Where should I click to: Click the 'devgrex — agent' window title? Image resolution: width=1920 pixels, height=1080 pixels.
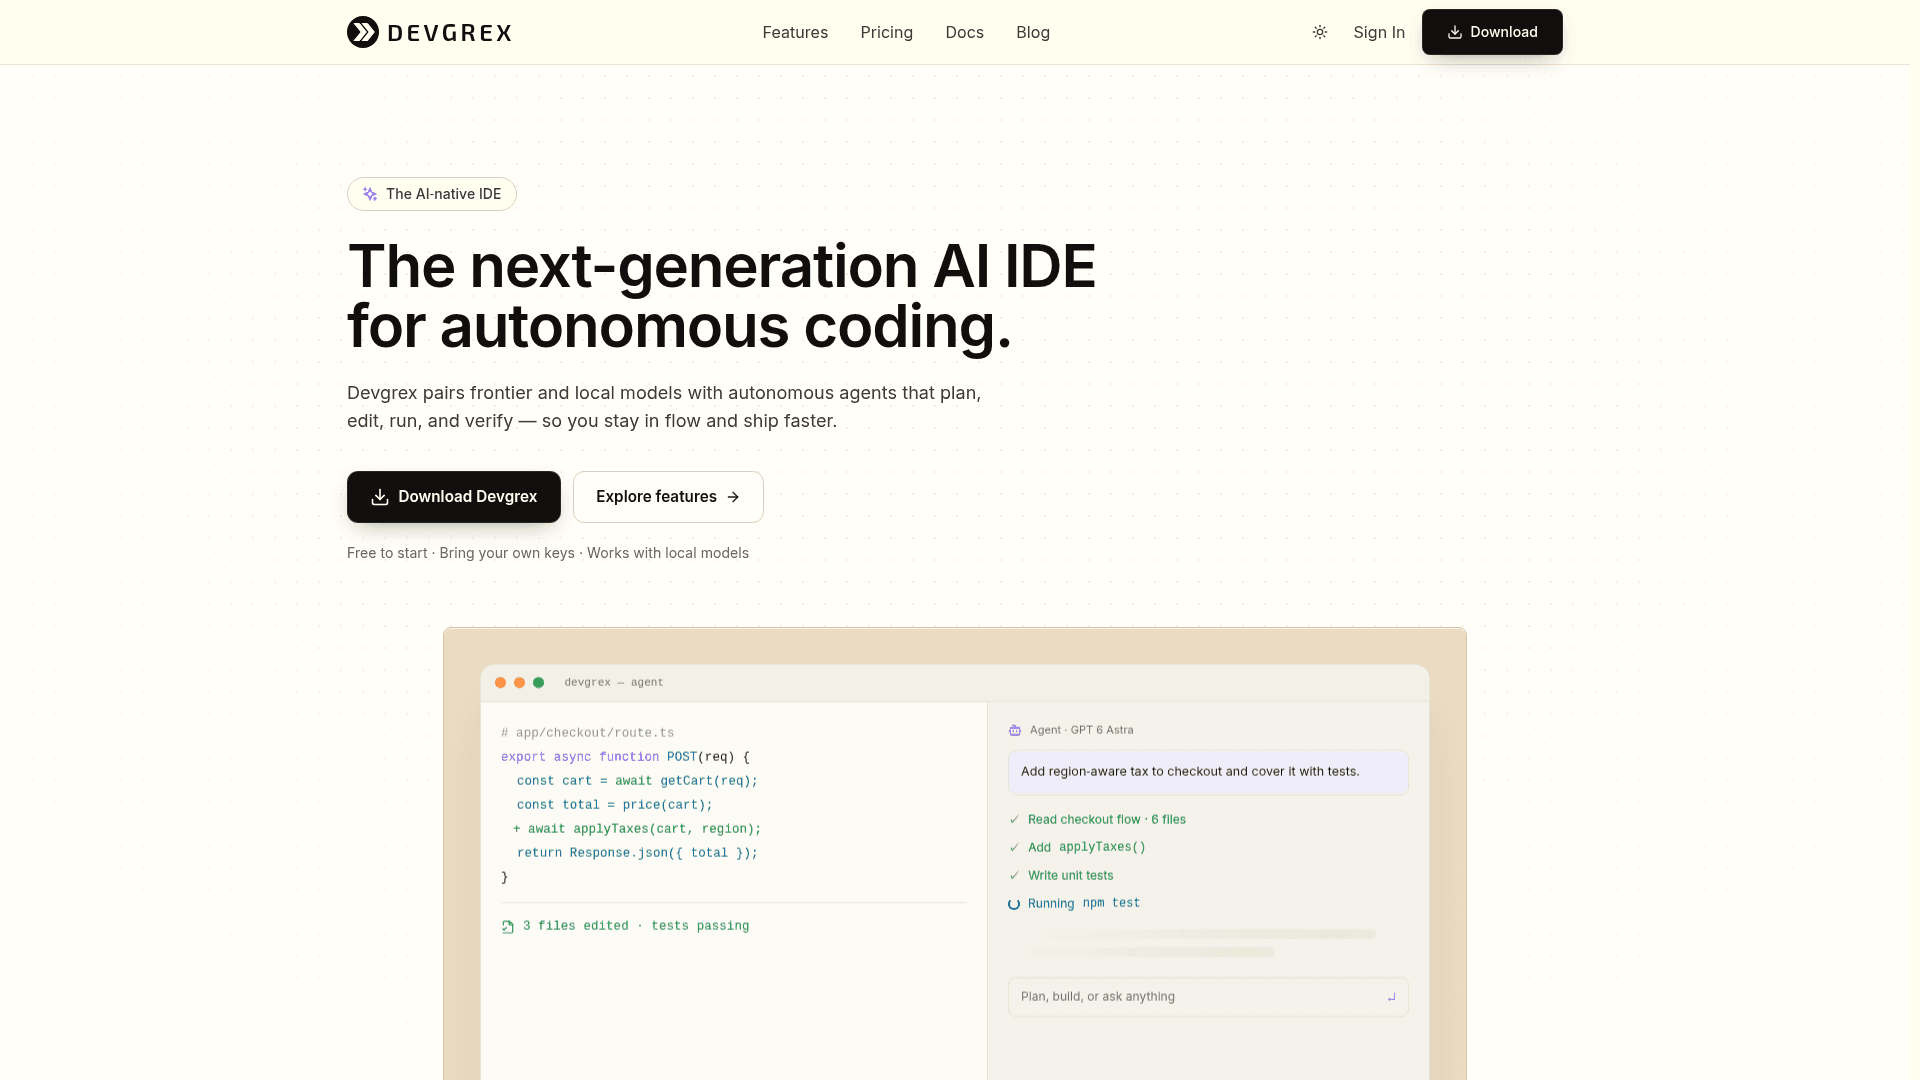(614, 682)
